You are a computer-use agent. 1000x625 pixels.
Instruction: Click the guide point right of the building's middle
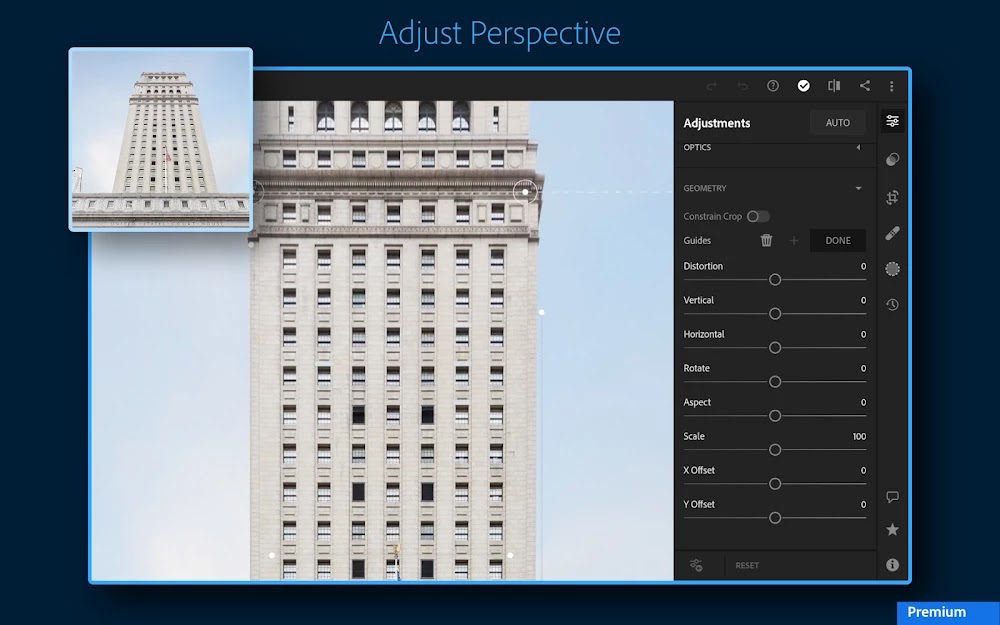click(x=541, y=312)
